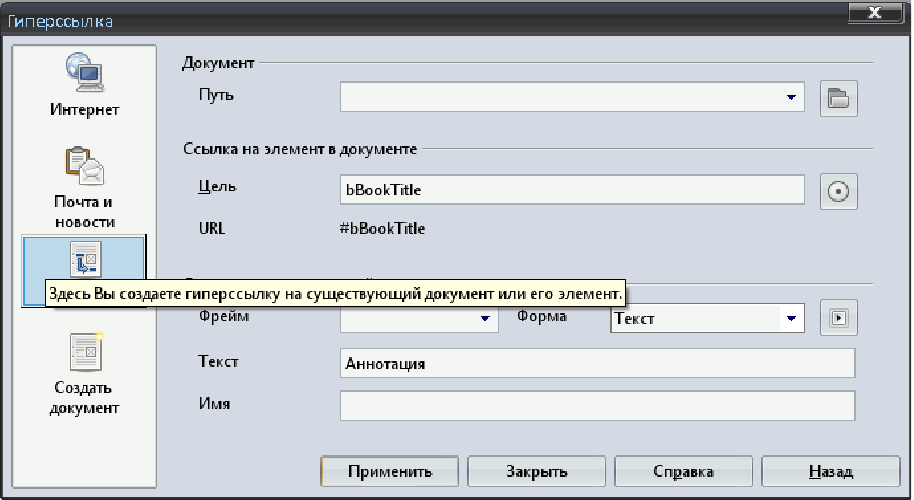The image size is (914, 500).
Task: Expand the Форма dropdown showing Текст
Action: point(792,319)
